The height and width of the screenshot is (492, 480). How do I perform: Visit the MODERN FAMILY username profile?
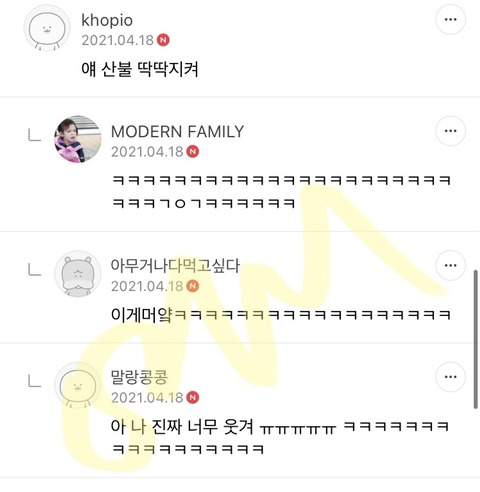tap(177, 131)
